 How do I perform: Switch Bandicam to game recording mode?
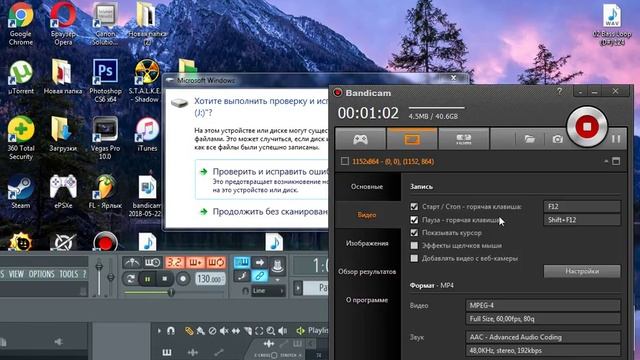(360, 139)
